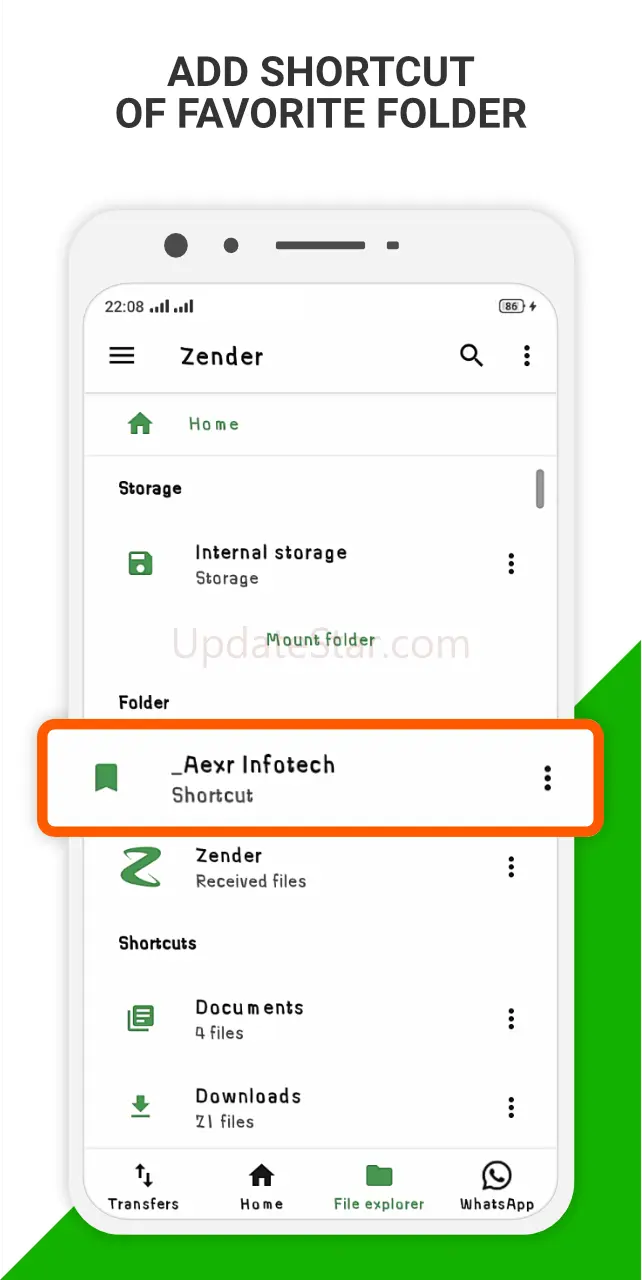The image size is (642, 1280).
Task: Open options for Zender Received files
Action: (x=511, y=867)
